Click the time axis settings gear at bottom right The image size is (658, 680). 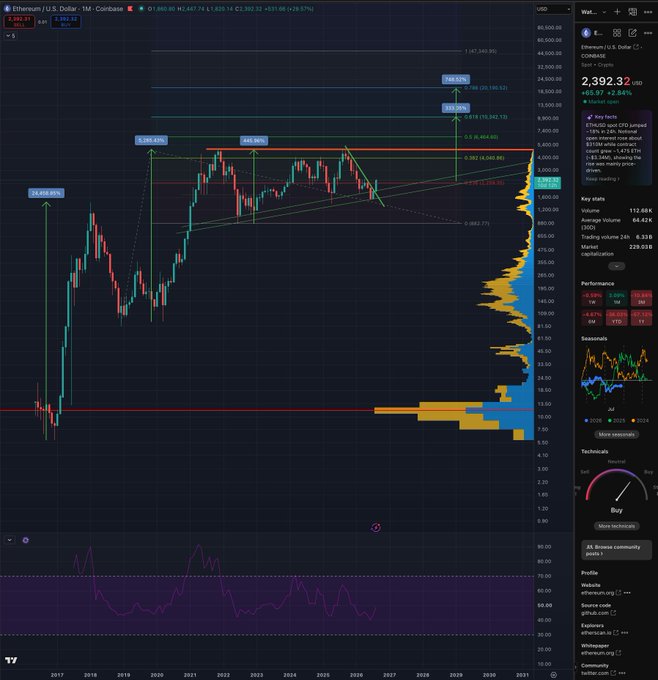coord(553,675)
